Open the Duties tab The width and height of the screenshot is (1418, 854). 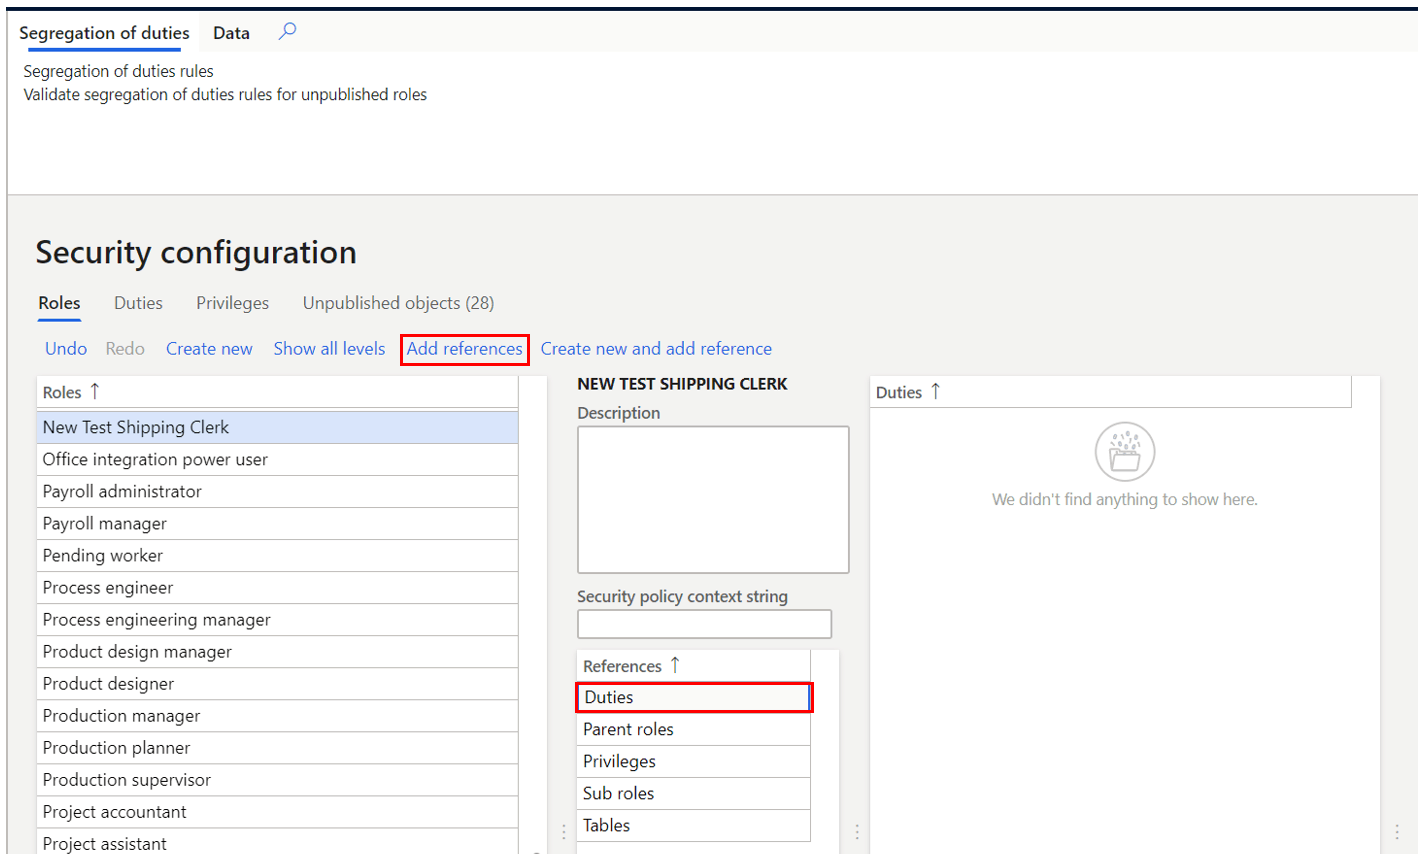pyautogui.click(x=138, y=302)
